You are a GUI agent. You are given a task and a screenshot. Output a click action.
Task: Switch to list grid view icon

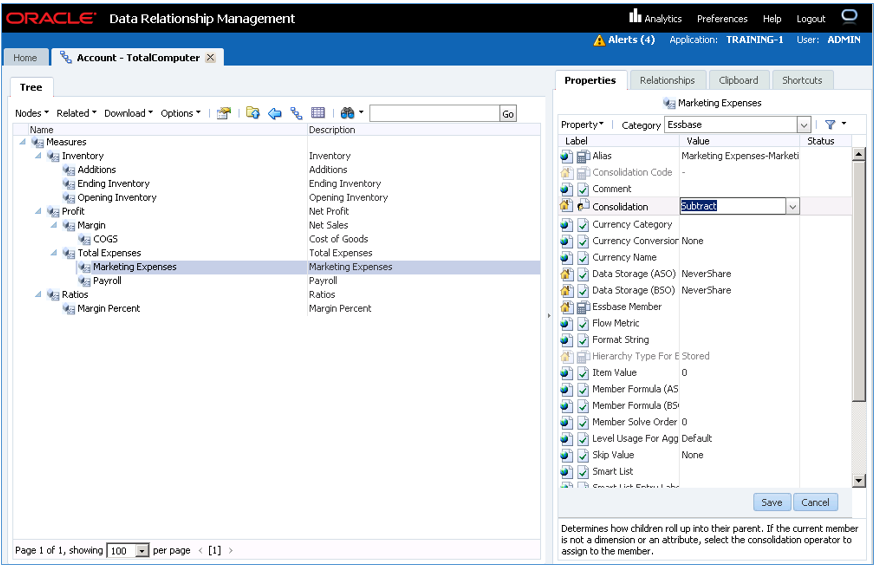[x=318, y=113]
